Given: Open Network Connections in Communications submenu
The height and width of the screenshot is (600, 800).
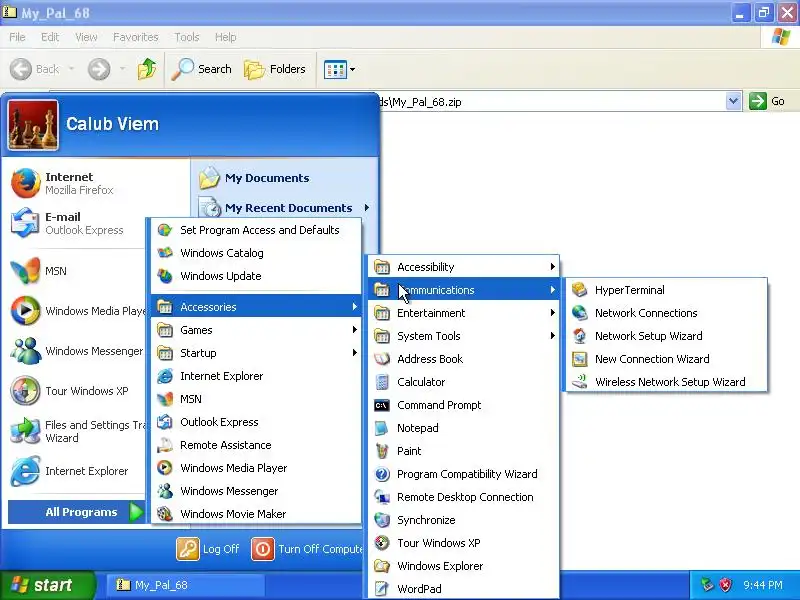Looking at the screenshot, I should [666, 313].
